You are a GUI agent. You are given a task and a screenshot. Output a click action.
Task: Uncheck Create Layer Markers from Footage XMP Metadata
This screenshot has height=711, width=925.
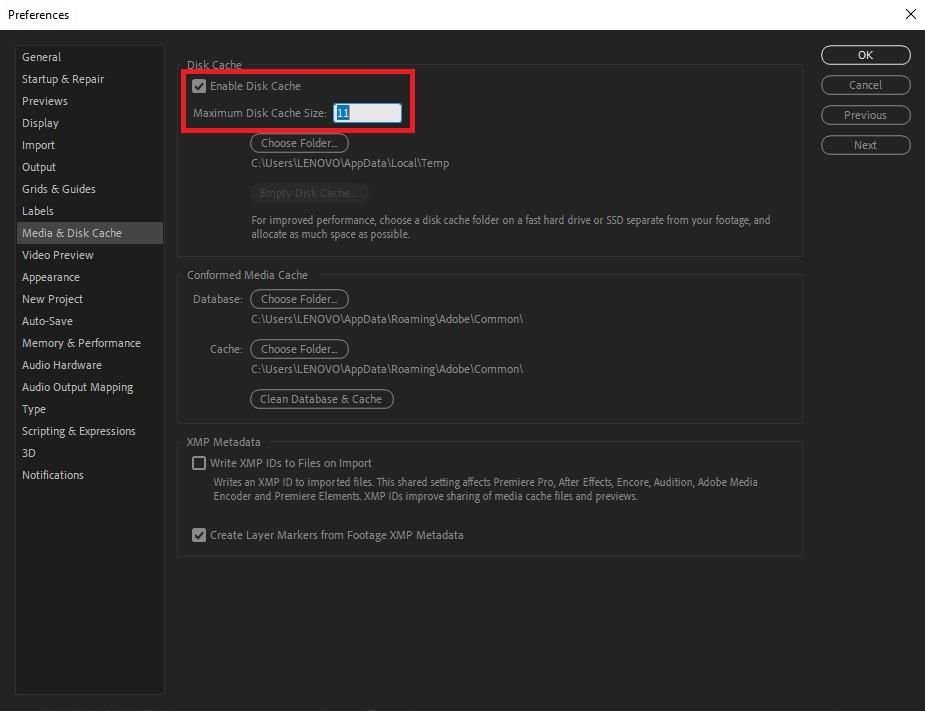pos(199,535)
